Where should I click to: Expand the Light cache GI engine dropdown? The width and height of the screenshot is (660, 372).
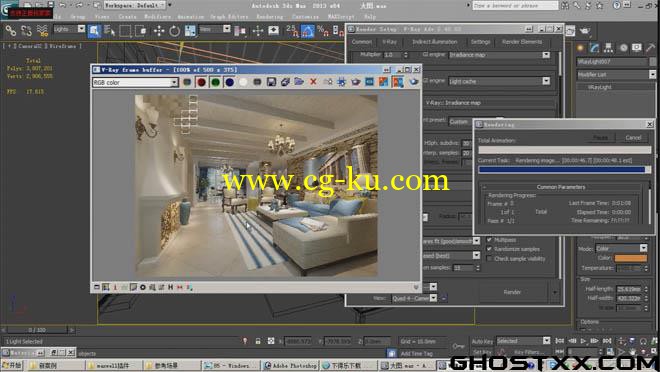499,81
